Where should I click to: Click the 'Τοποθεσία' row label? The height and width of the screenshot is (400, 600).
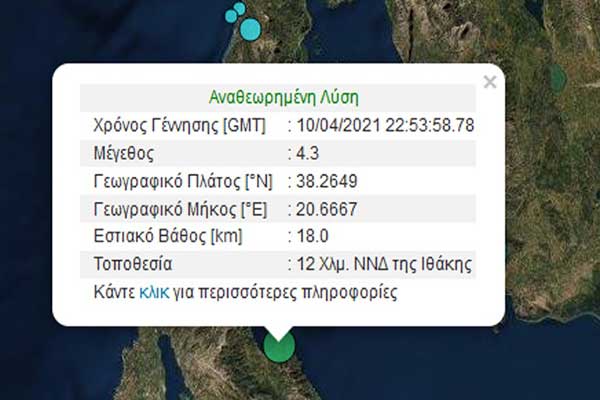pos(127,265)
